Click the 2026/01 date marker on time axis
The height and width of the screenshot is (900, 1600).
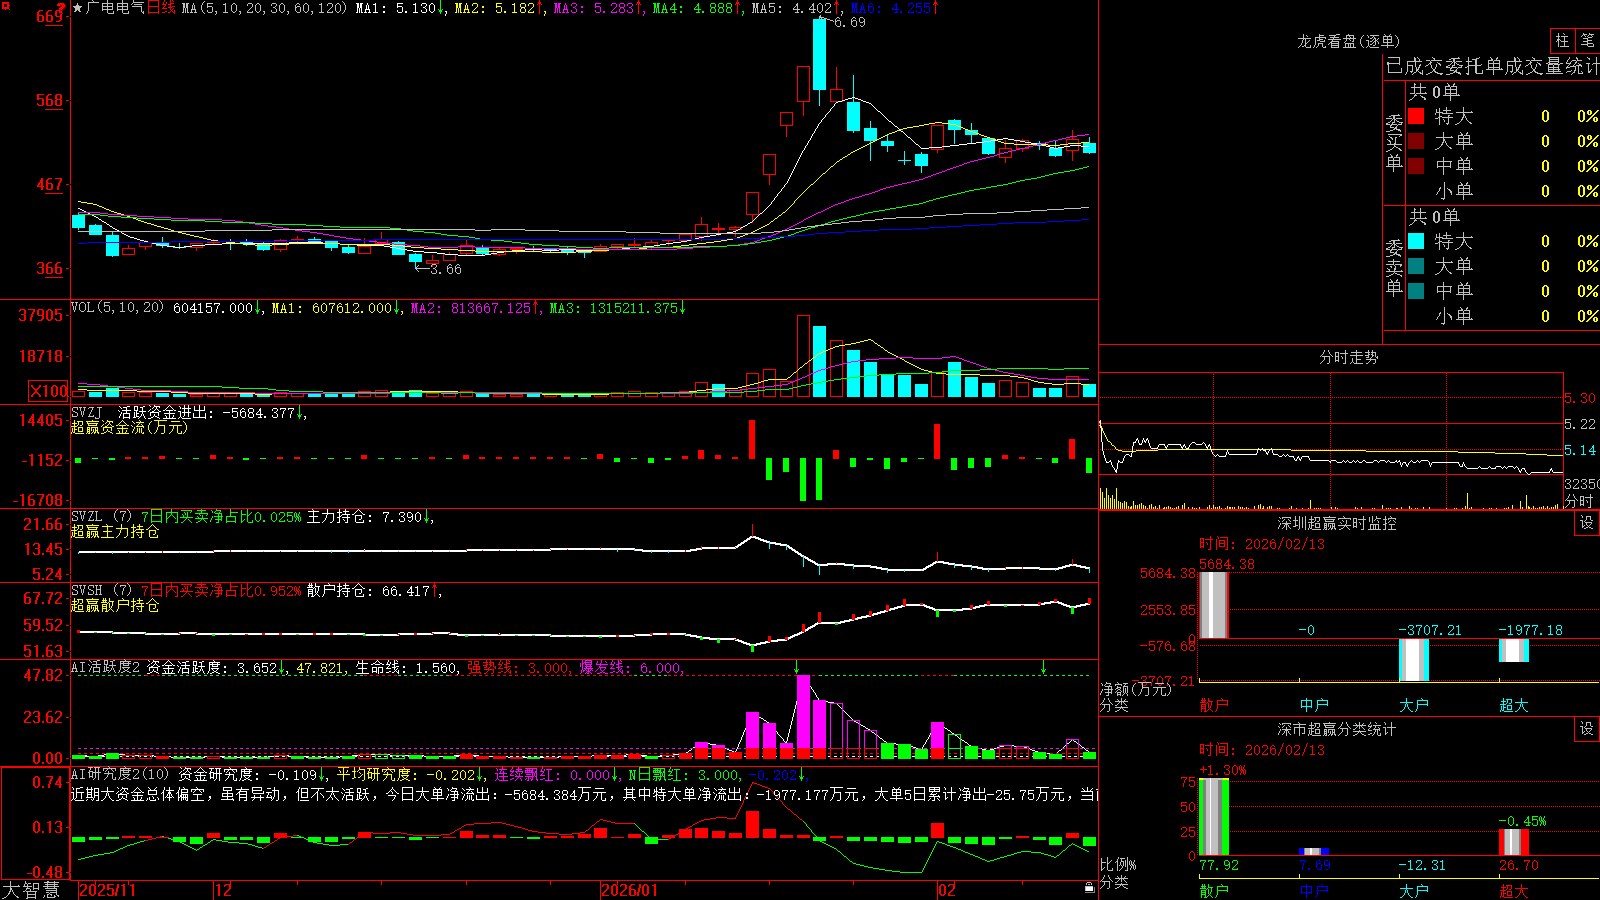[x=630, y=890]
